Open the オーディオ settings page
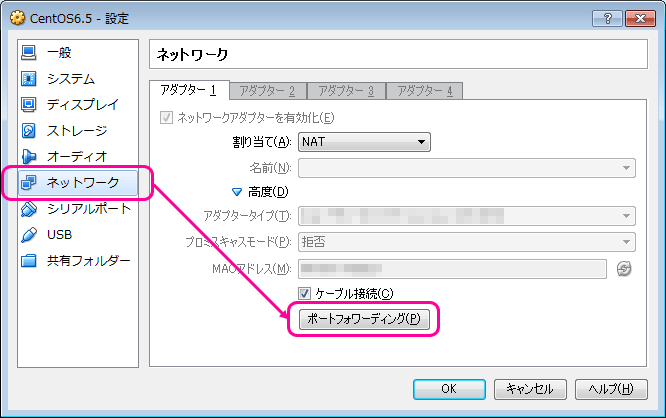The width and height of the screenshot is (666, 418). click(x=78, y=157)
